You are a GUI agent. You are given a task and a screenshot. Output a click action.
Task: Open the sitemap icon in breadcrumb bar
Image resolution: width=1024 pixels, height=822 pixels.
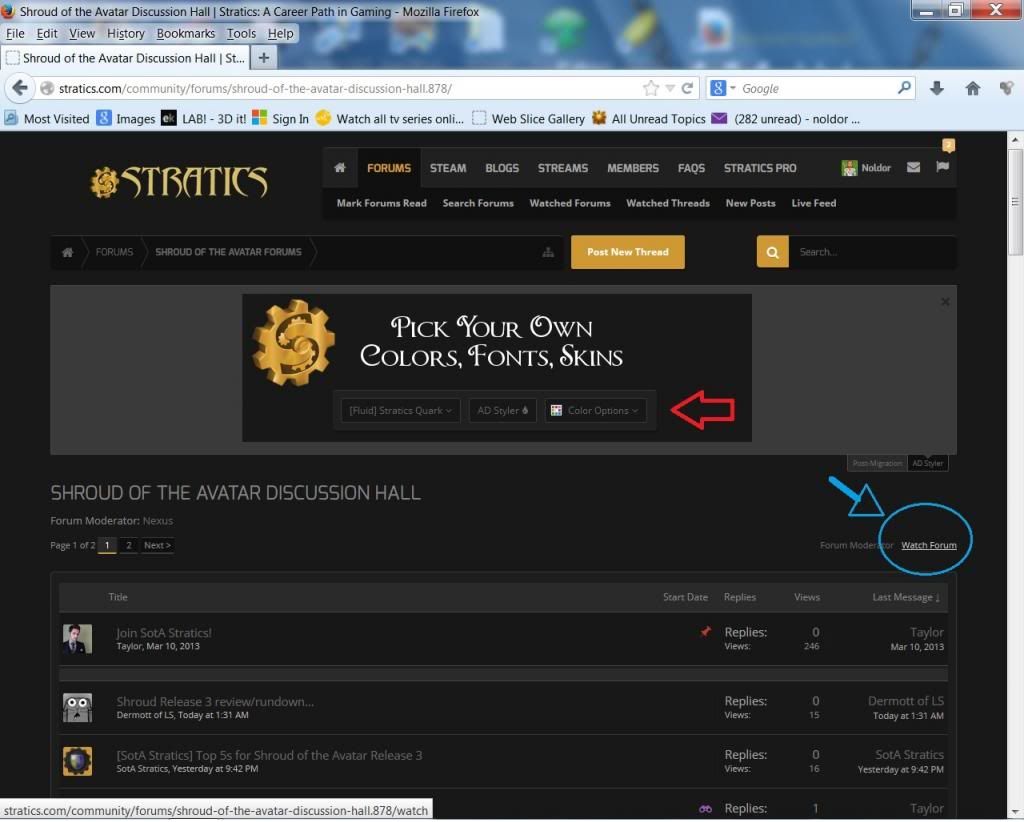point(548,252)
